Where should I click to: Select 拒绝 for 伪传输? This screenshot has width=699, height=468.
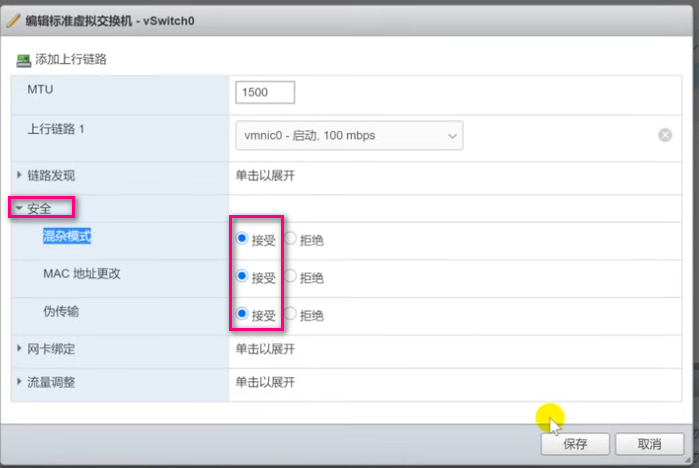(290, 314)
